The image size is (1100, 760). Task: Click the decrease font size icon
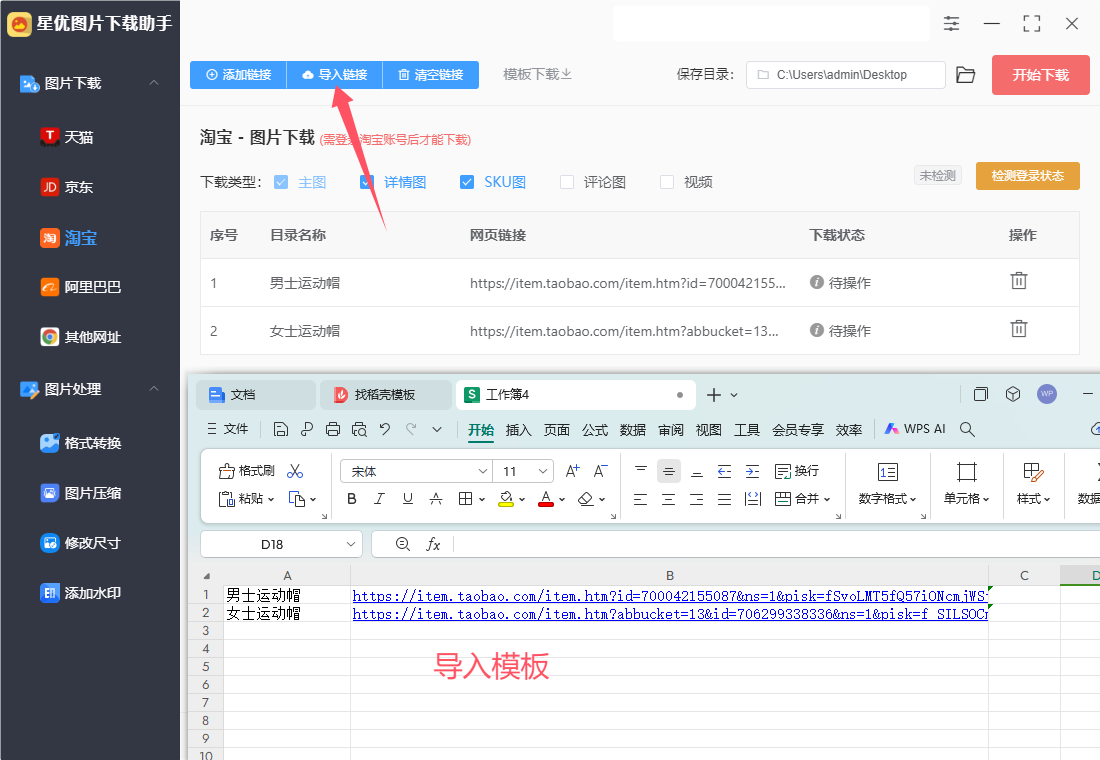[601, 471]
